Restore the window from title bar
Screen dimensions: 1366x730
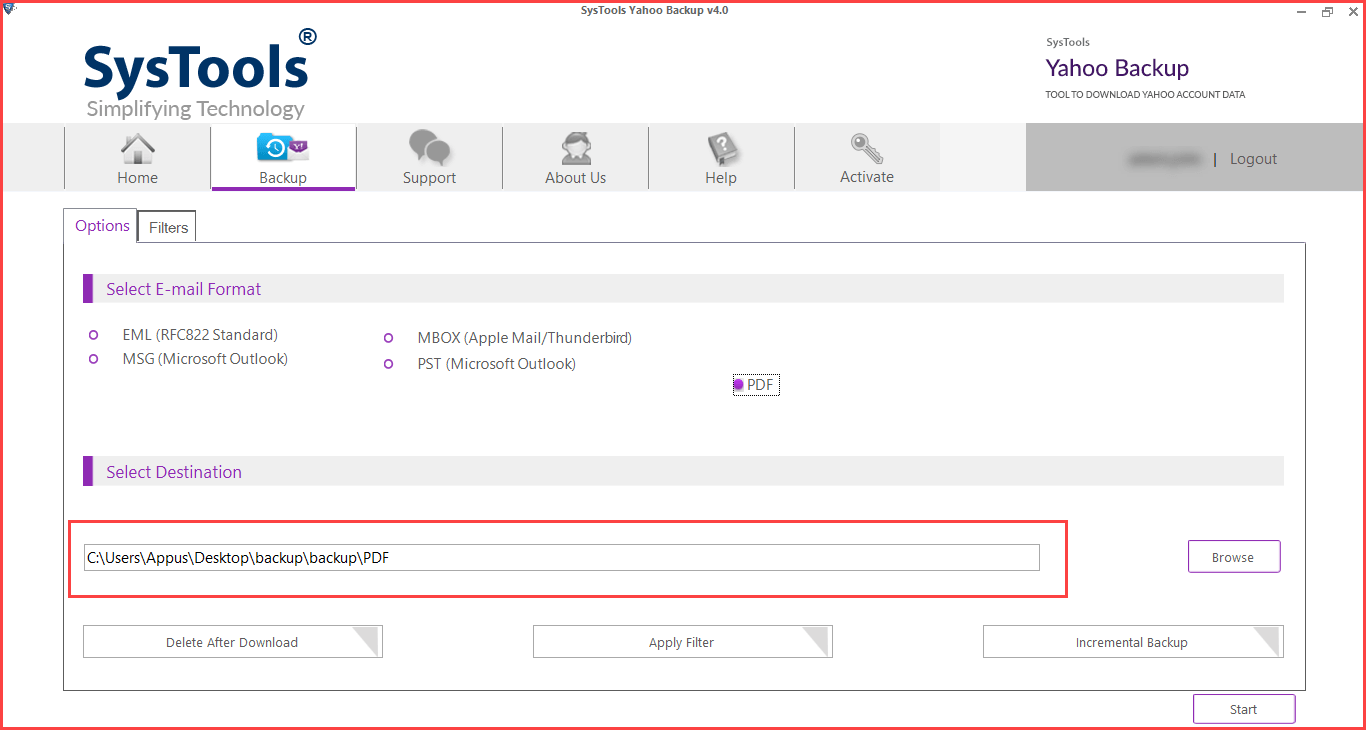coord(1327,11)
